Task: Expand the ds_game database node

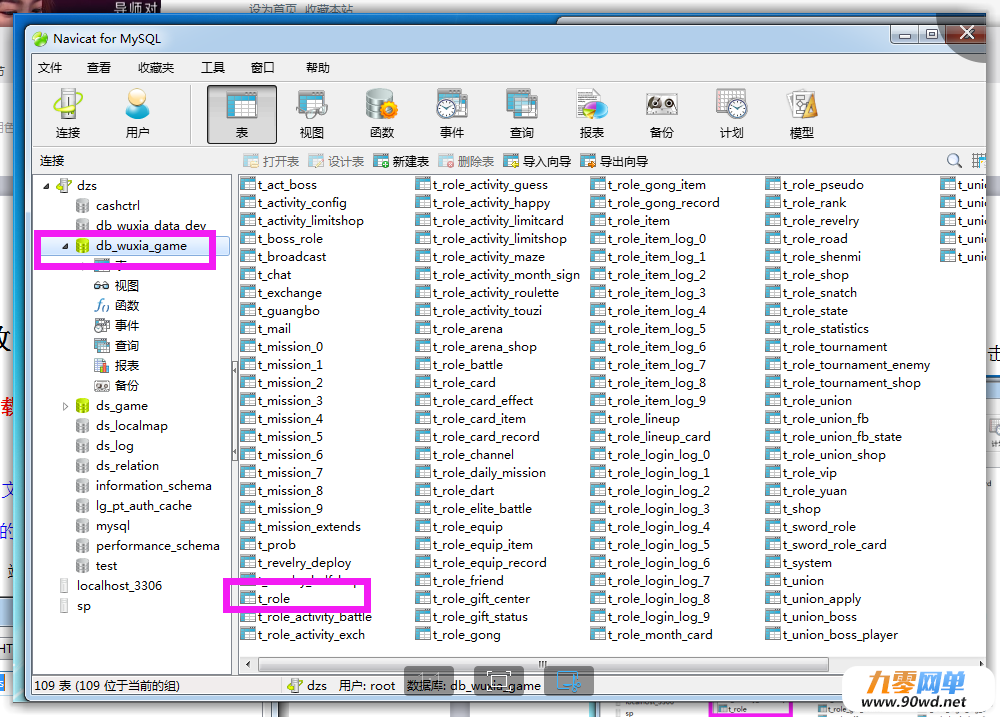Action: pyautogui.click(x=65, y=406)
